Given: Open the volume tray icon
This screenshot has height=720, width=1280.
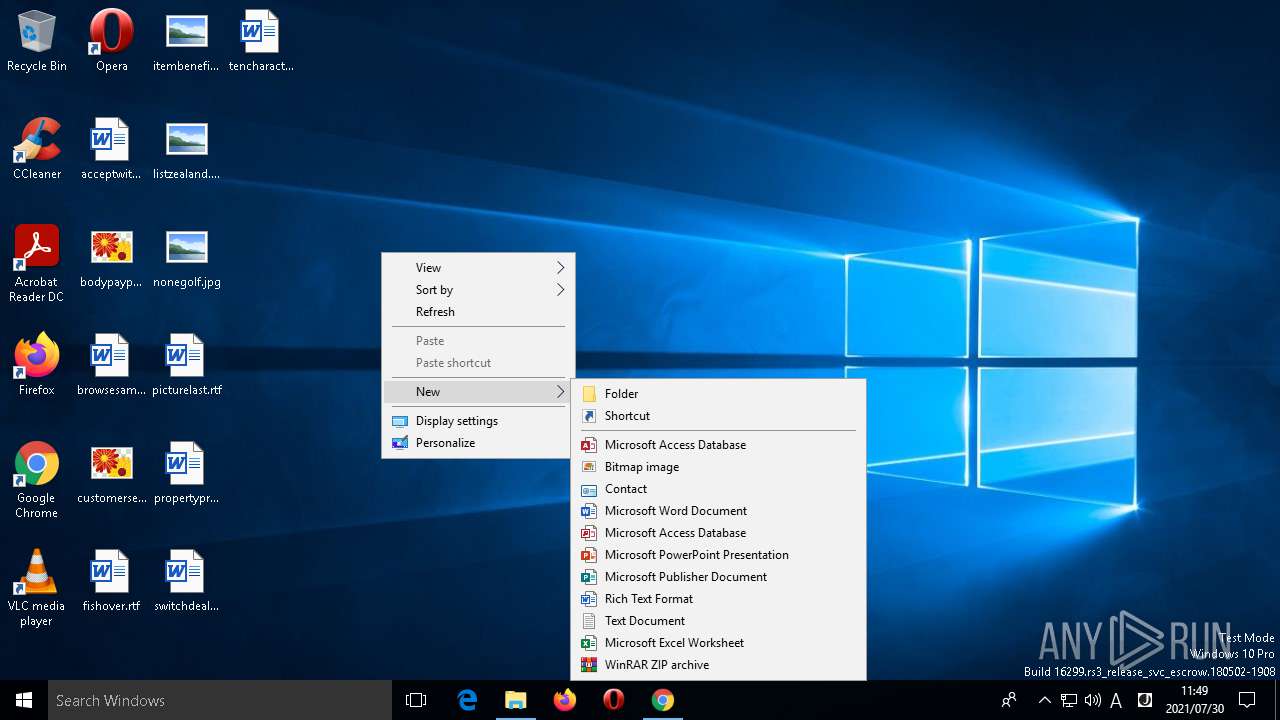Looking at the screenshot, I should (1092, 700).
